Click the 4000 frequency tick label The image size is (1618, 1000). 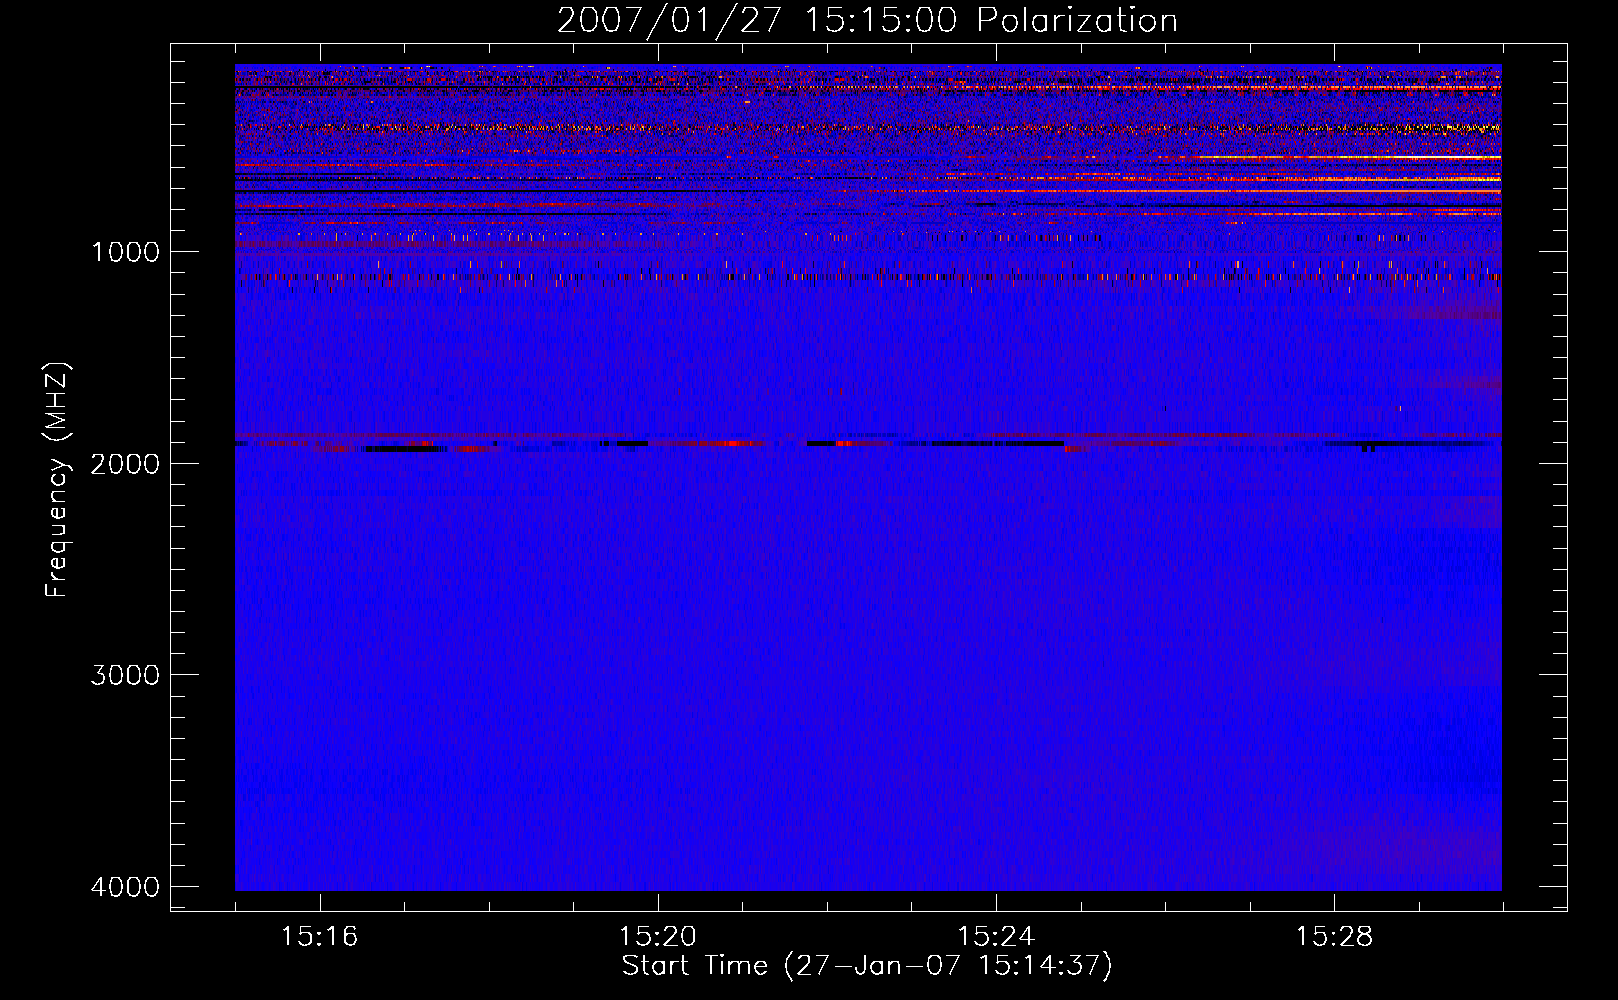point(125,887)
